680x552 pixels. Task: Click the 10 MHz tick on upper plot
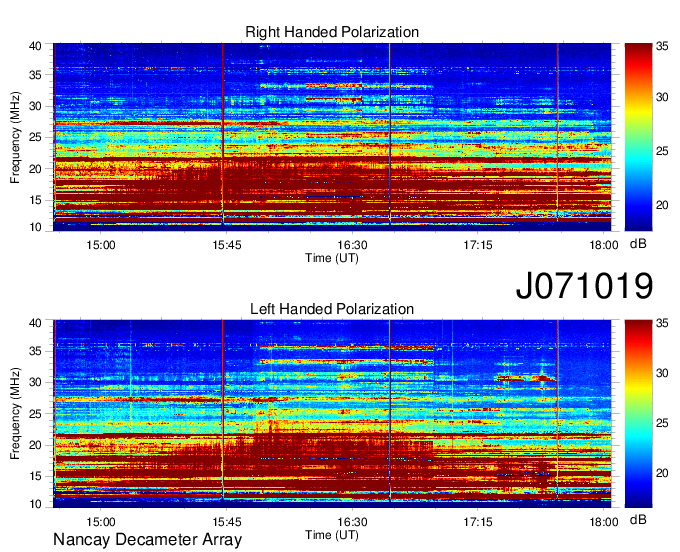(36, 227)
